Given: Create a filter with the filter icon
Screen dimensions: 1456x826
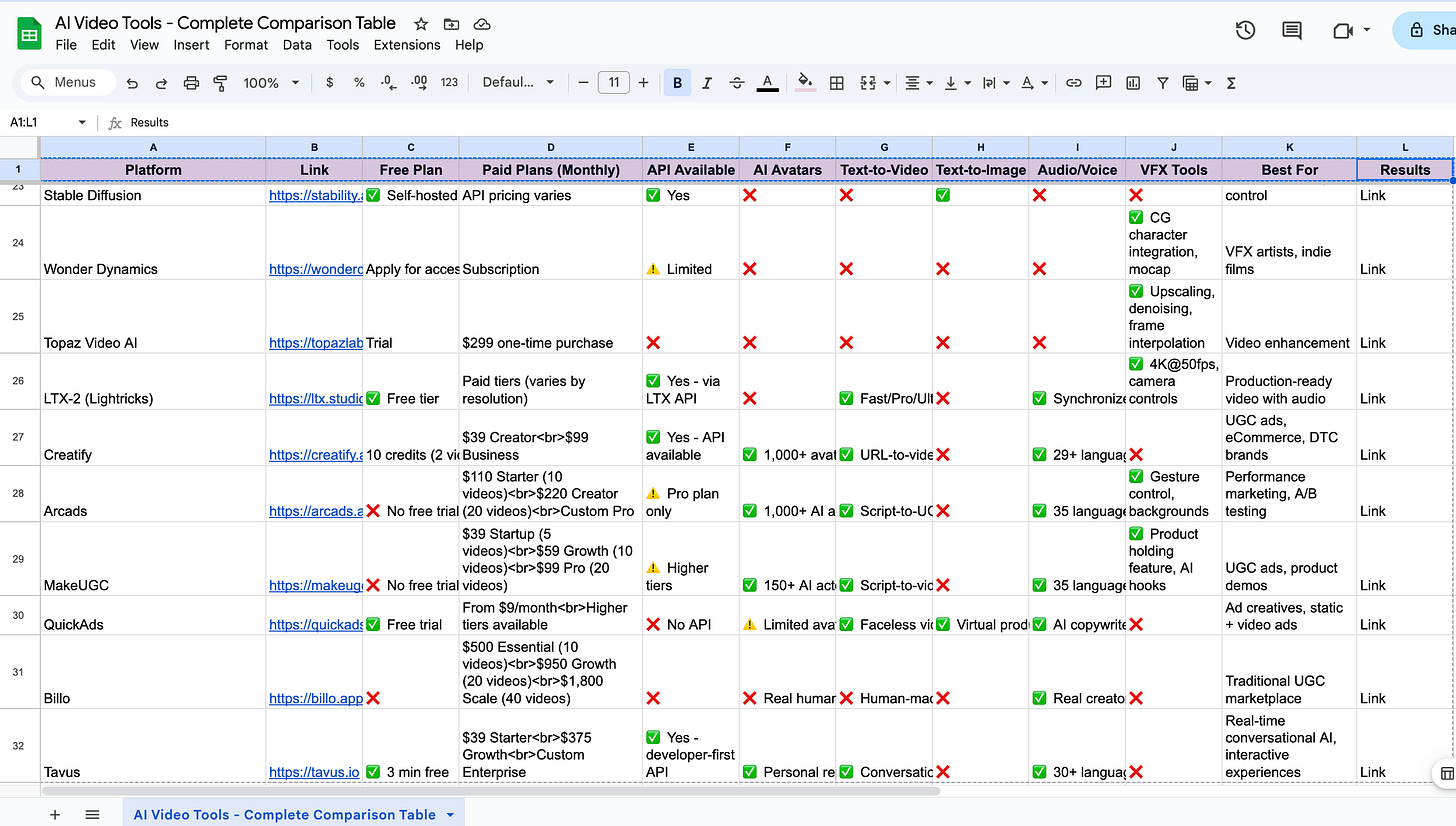Looking at the screenshot, I should [x=1162, y=82].
